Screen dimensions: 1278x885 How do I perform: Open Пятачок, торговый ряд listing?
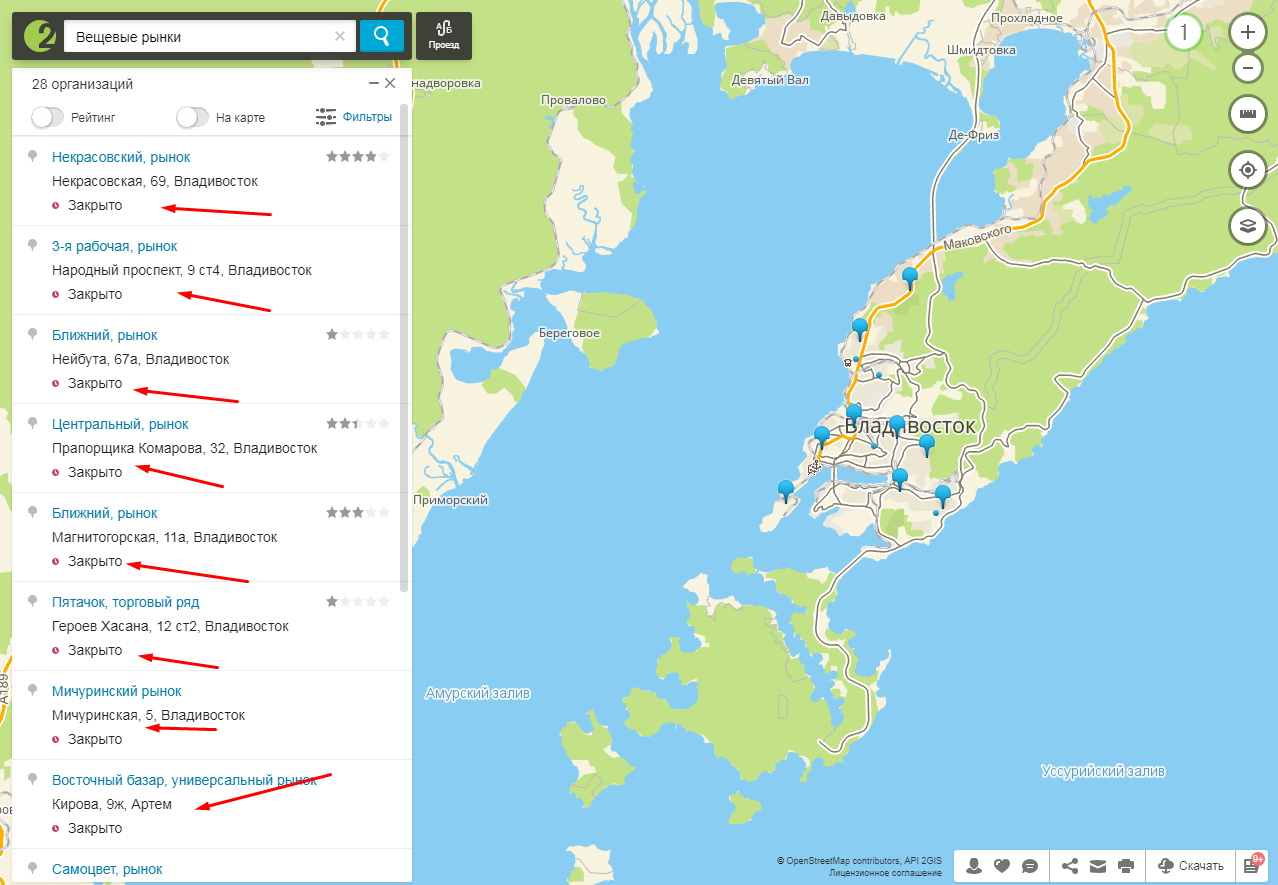[126, 602]
